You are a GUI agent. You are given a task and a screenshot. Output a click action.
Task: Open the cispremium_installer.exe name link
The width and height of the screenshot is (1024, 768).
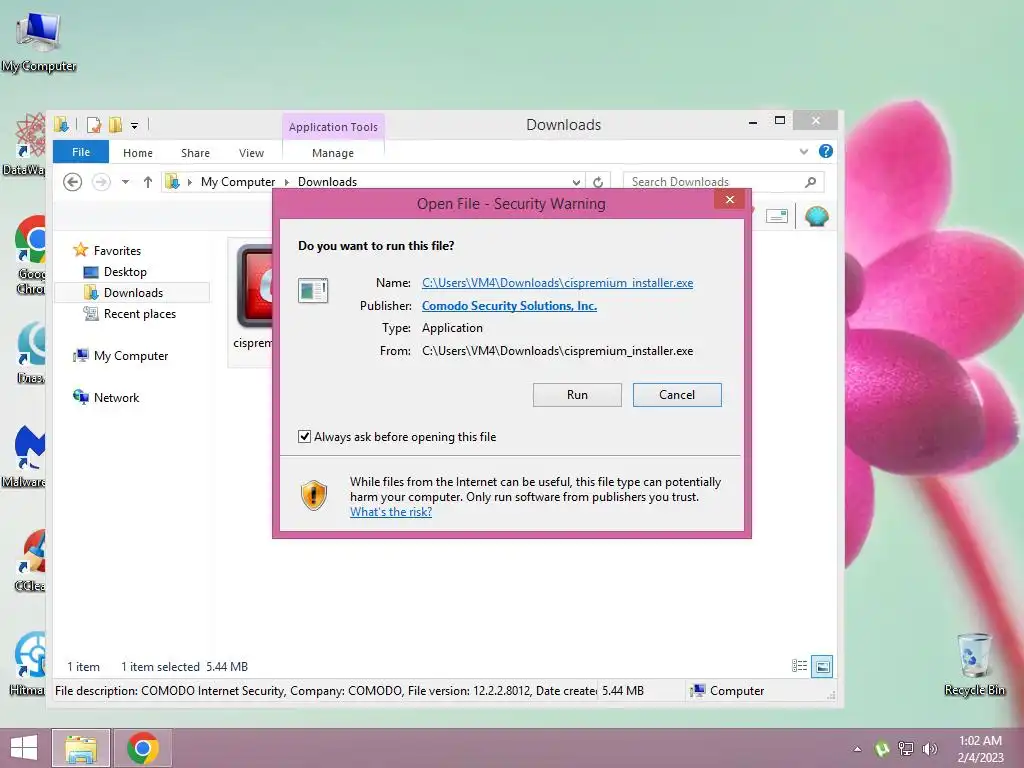558,283
